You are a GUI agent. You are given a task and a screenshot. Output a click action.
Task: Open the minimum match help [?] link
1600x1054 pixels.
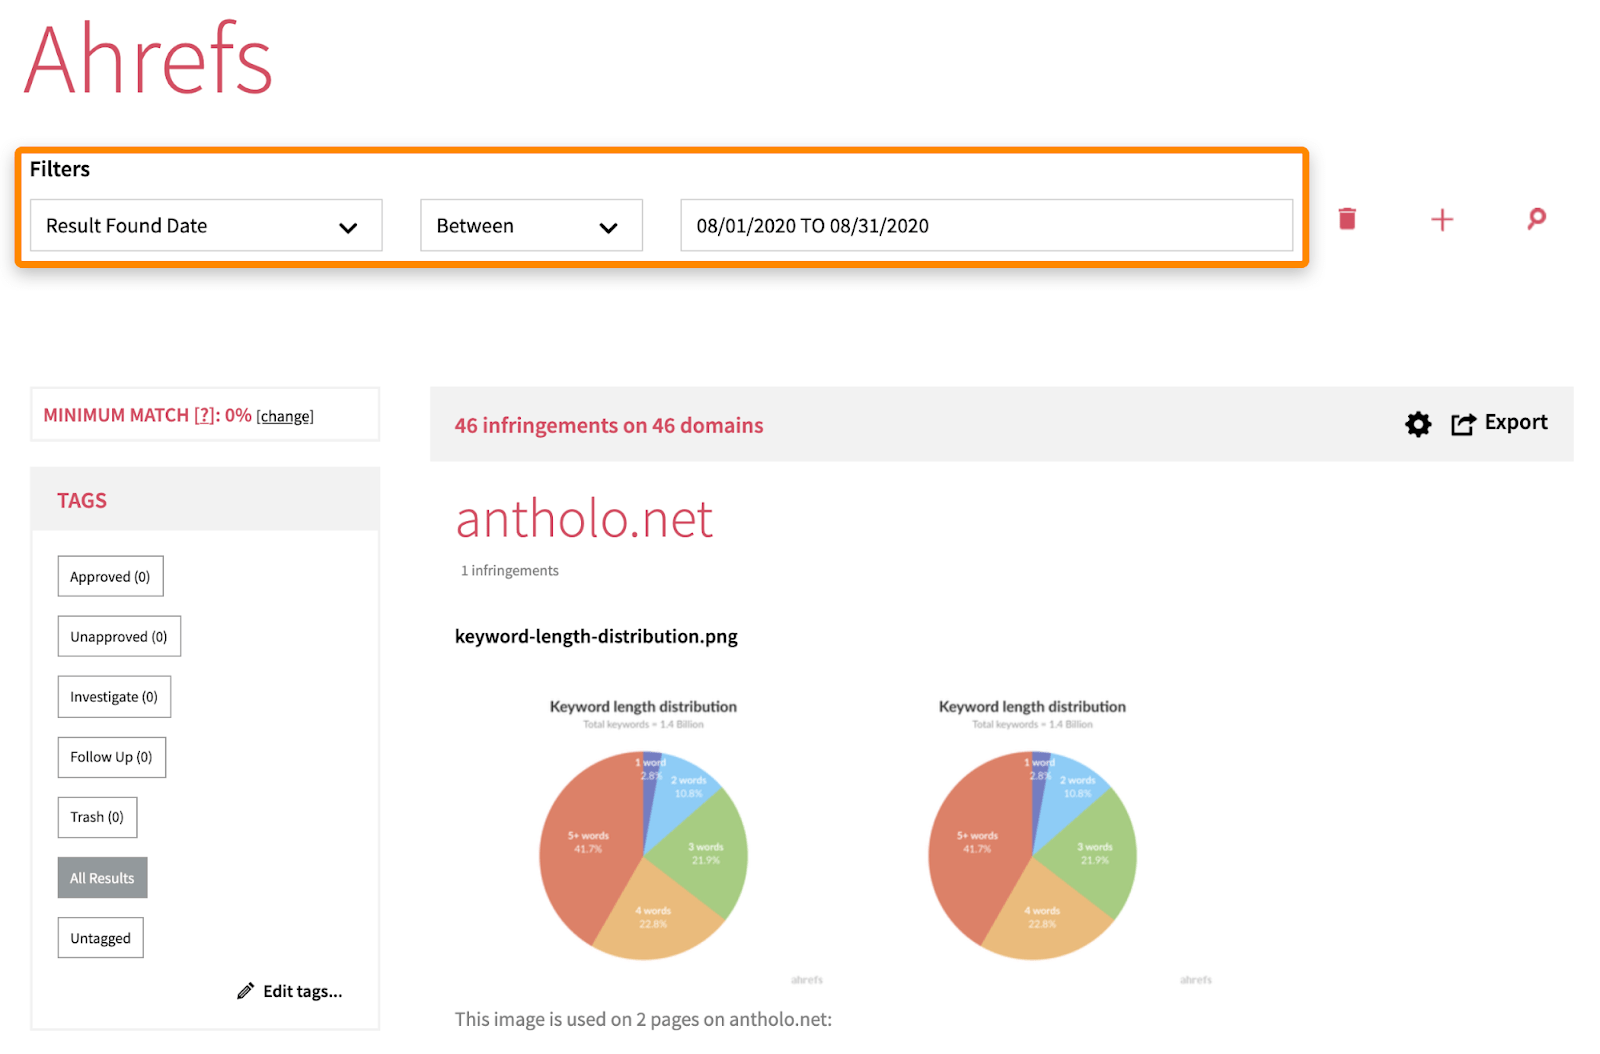pyautogui.click(x=204, y=415)
